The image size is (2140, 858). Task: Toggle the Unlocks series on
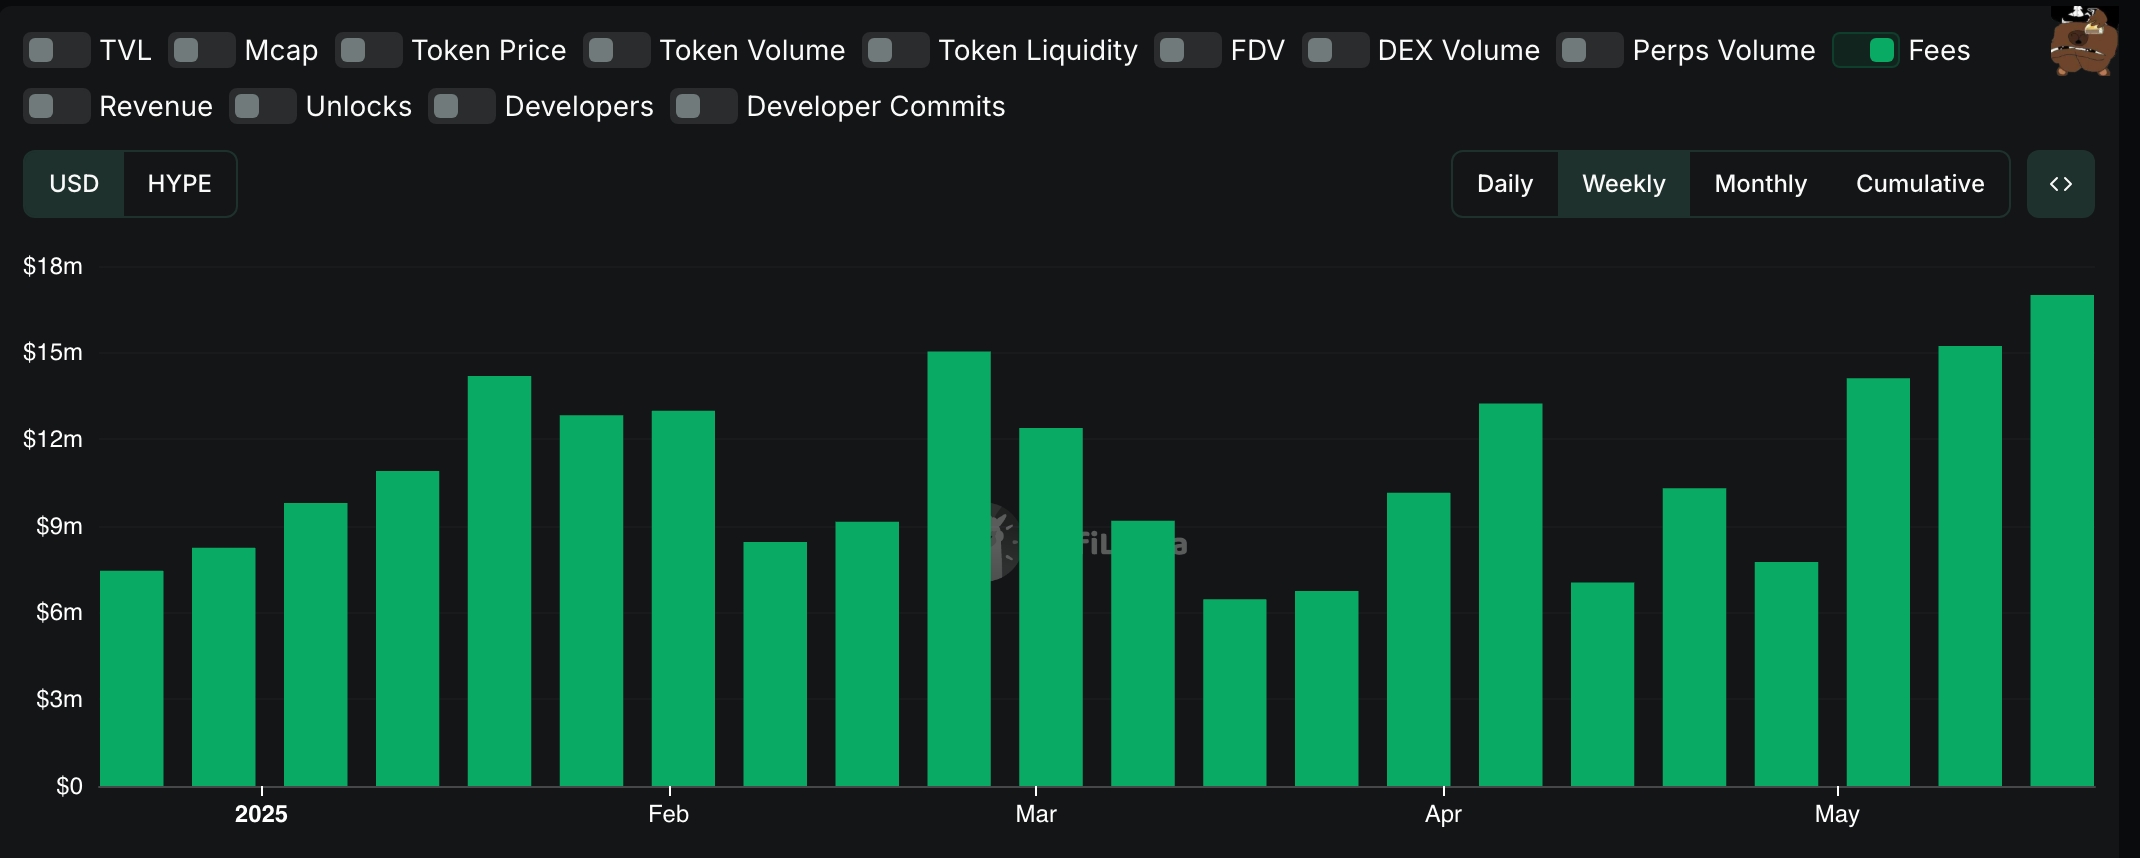(263, 106)
